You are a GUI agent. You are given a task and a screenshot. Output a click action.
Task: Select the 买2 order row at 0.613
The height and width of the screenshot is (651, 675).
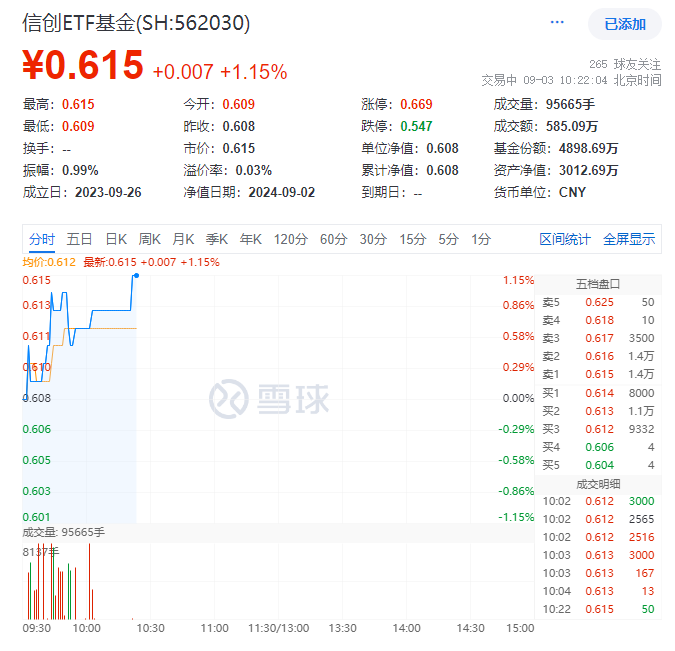598,411
